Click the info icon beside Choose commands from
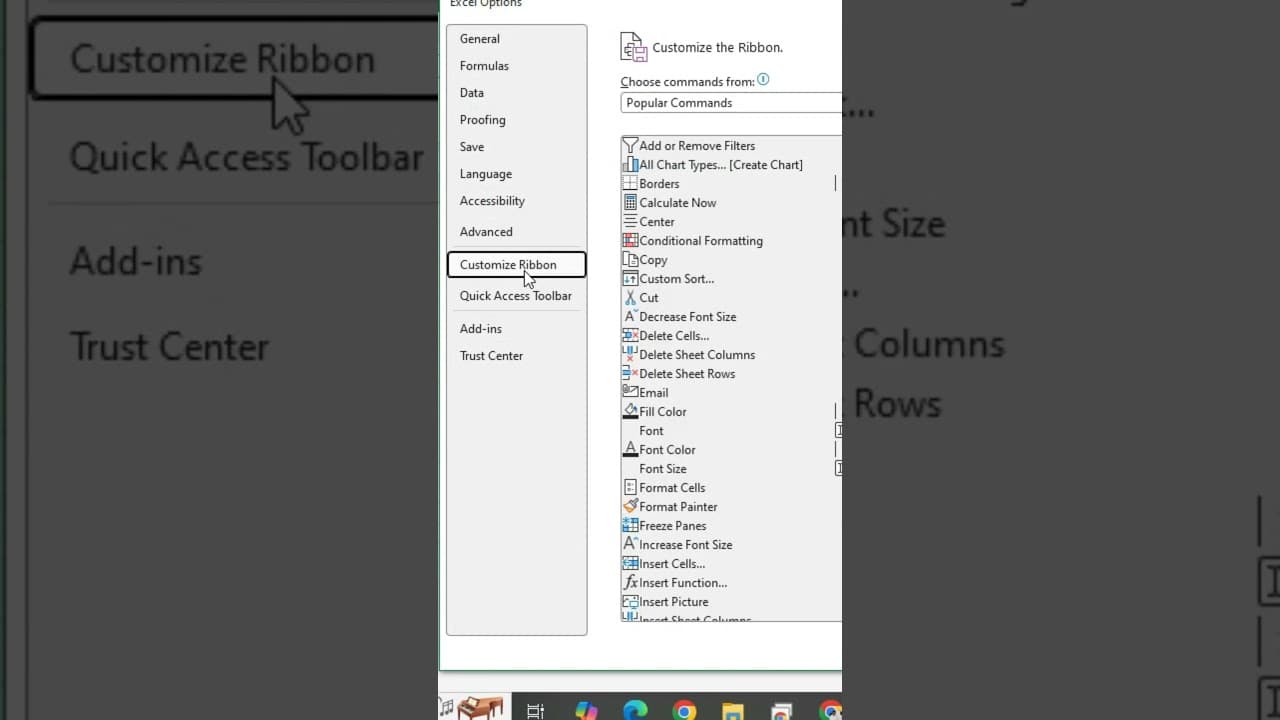The width and height of the screenshot is (1280, 720). (x=763, y=80)
